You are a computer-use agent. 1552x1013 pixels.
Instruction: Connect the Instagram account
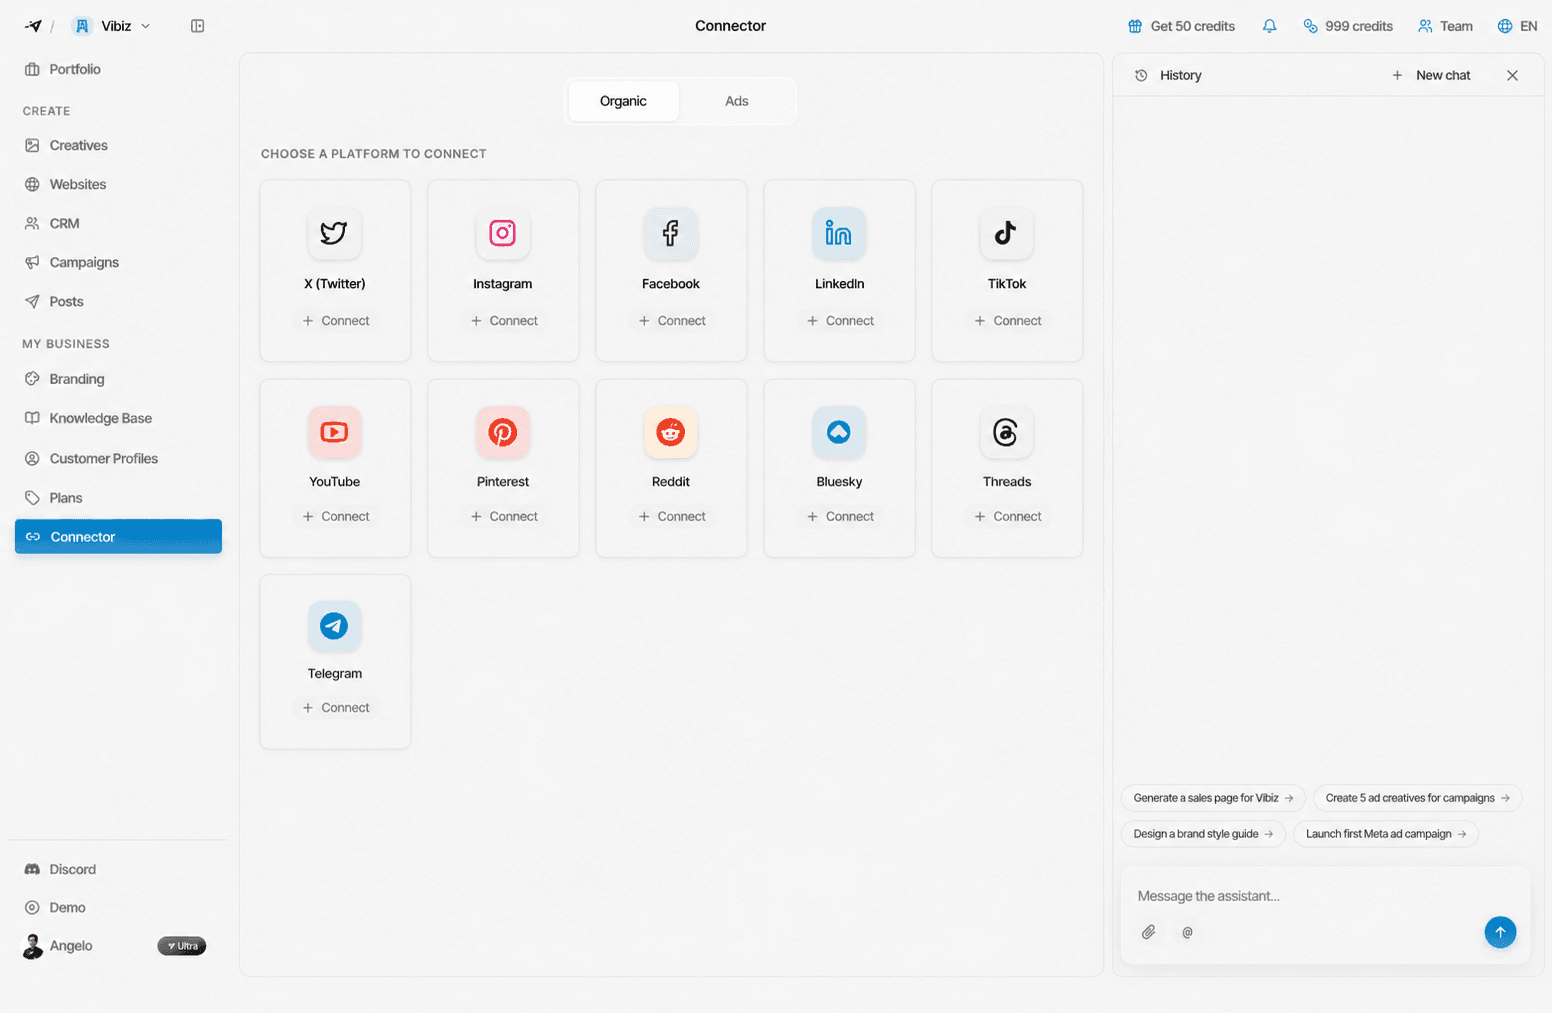503,321
